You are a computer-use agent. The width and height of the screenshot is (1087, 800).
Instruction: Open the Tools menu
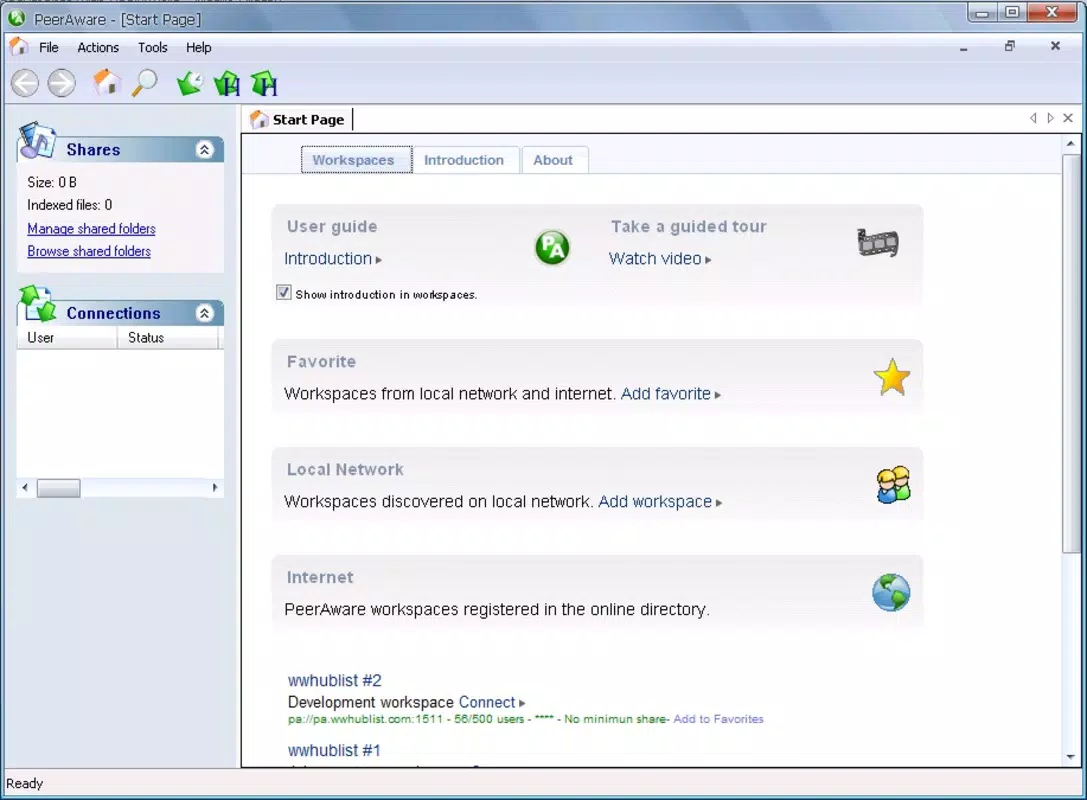tap(153, 47)
